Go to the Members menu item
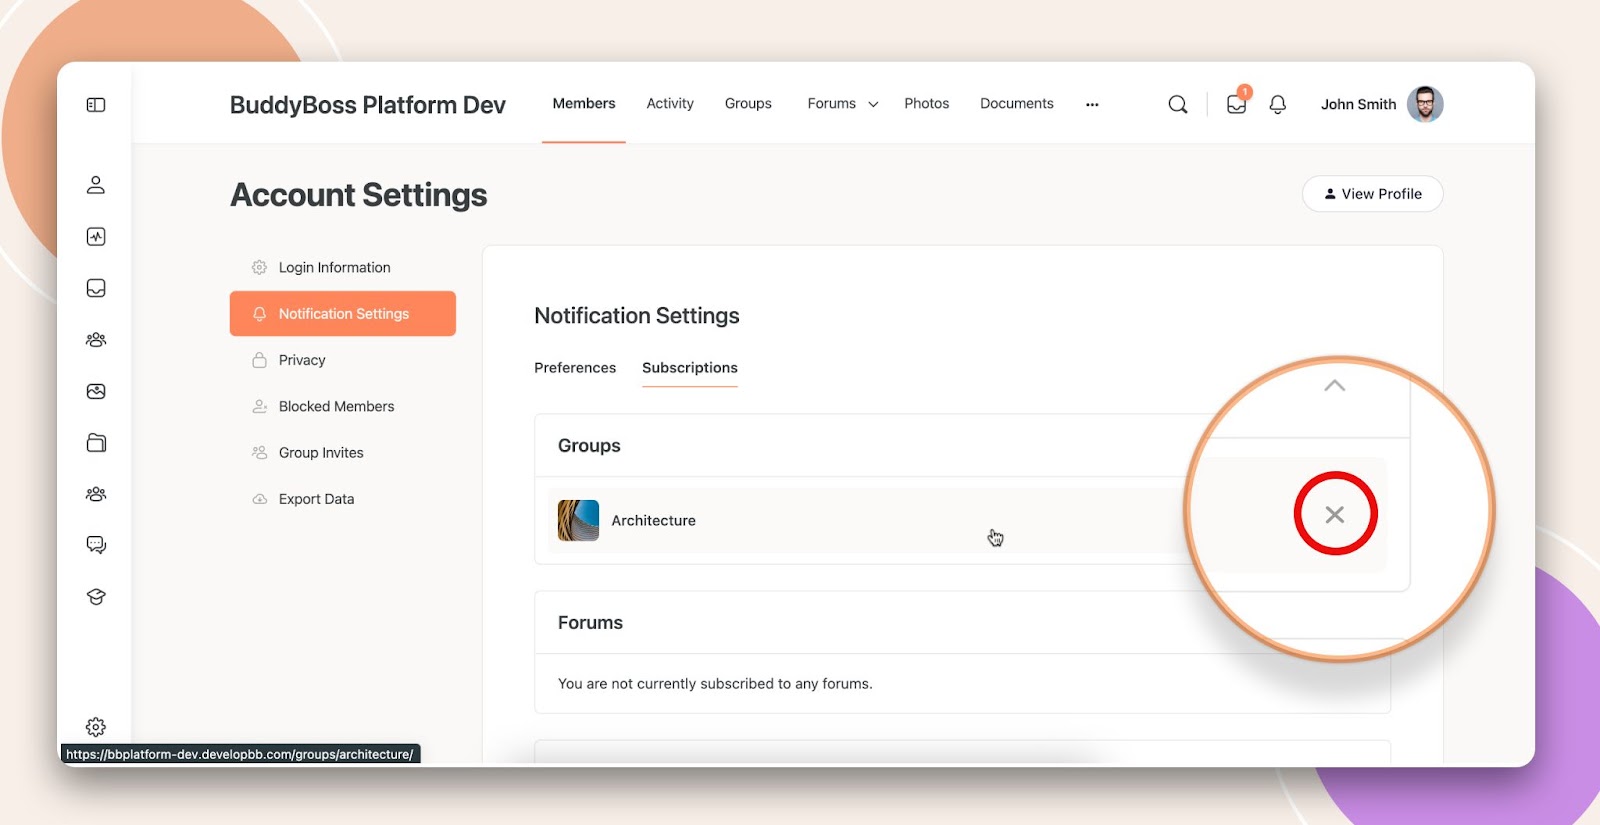Screen dimensions: 1600x825 (x=584, y=103)
